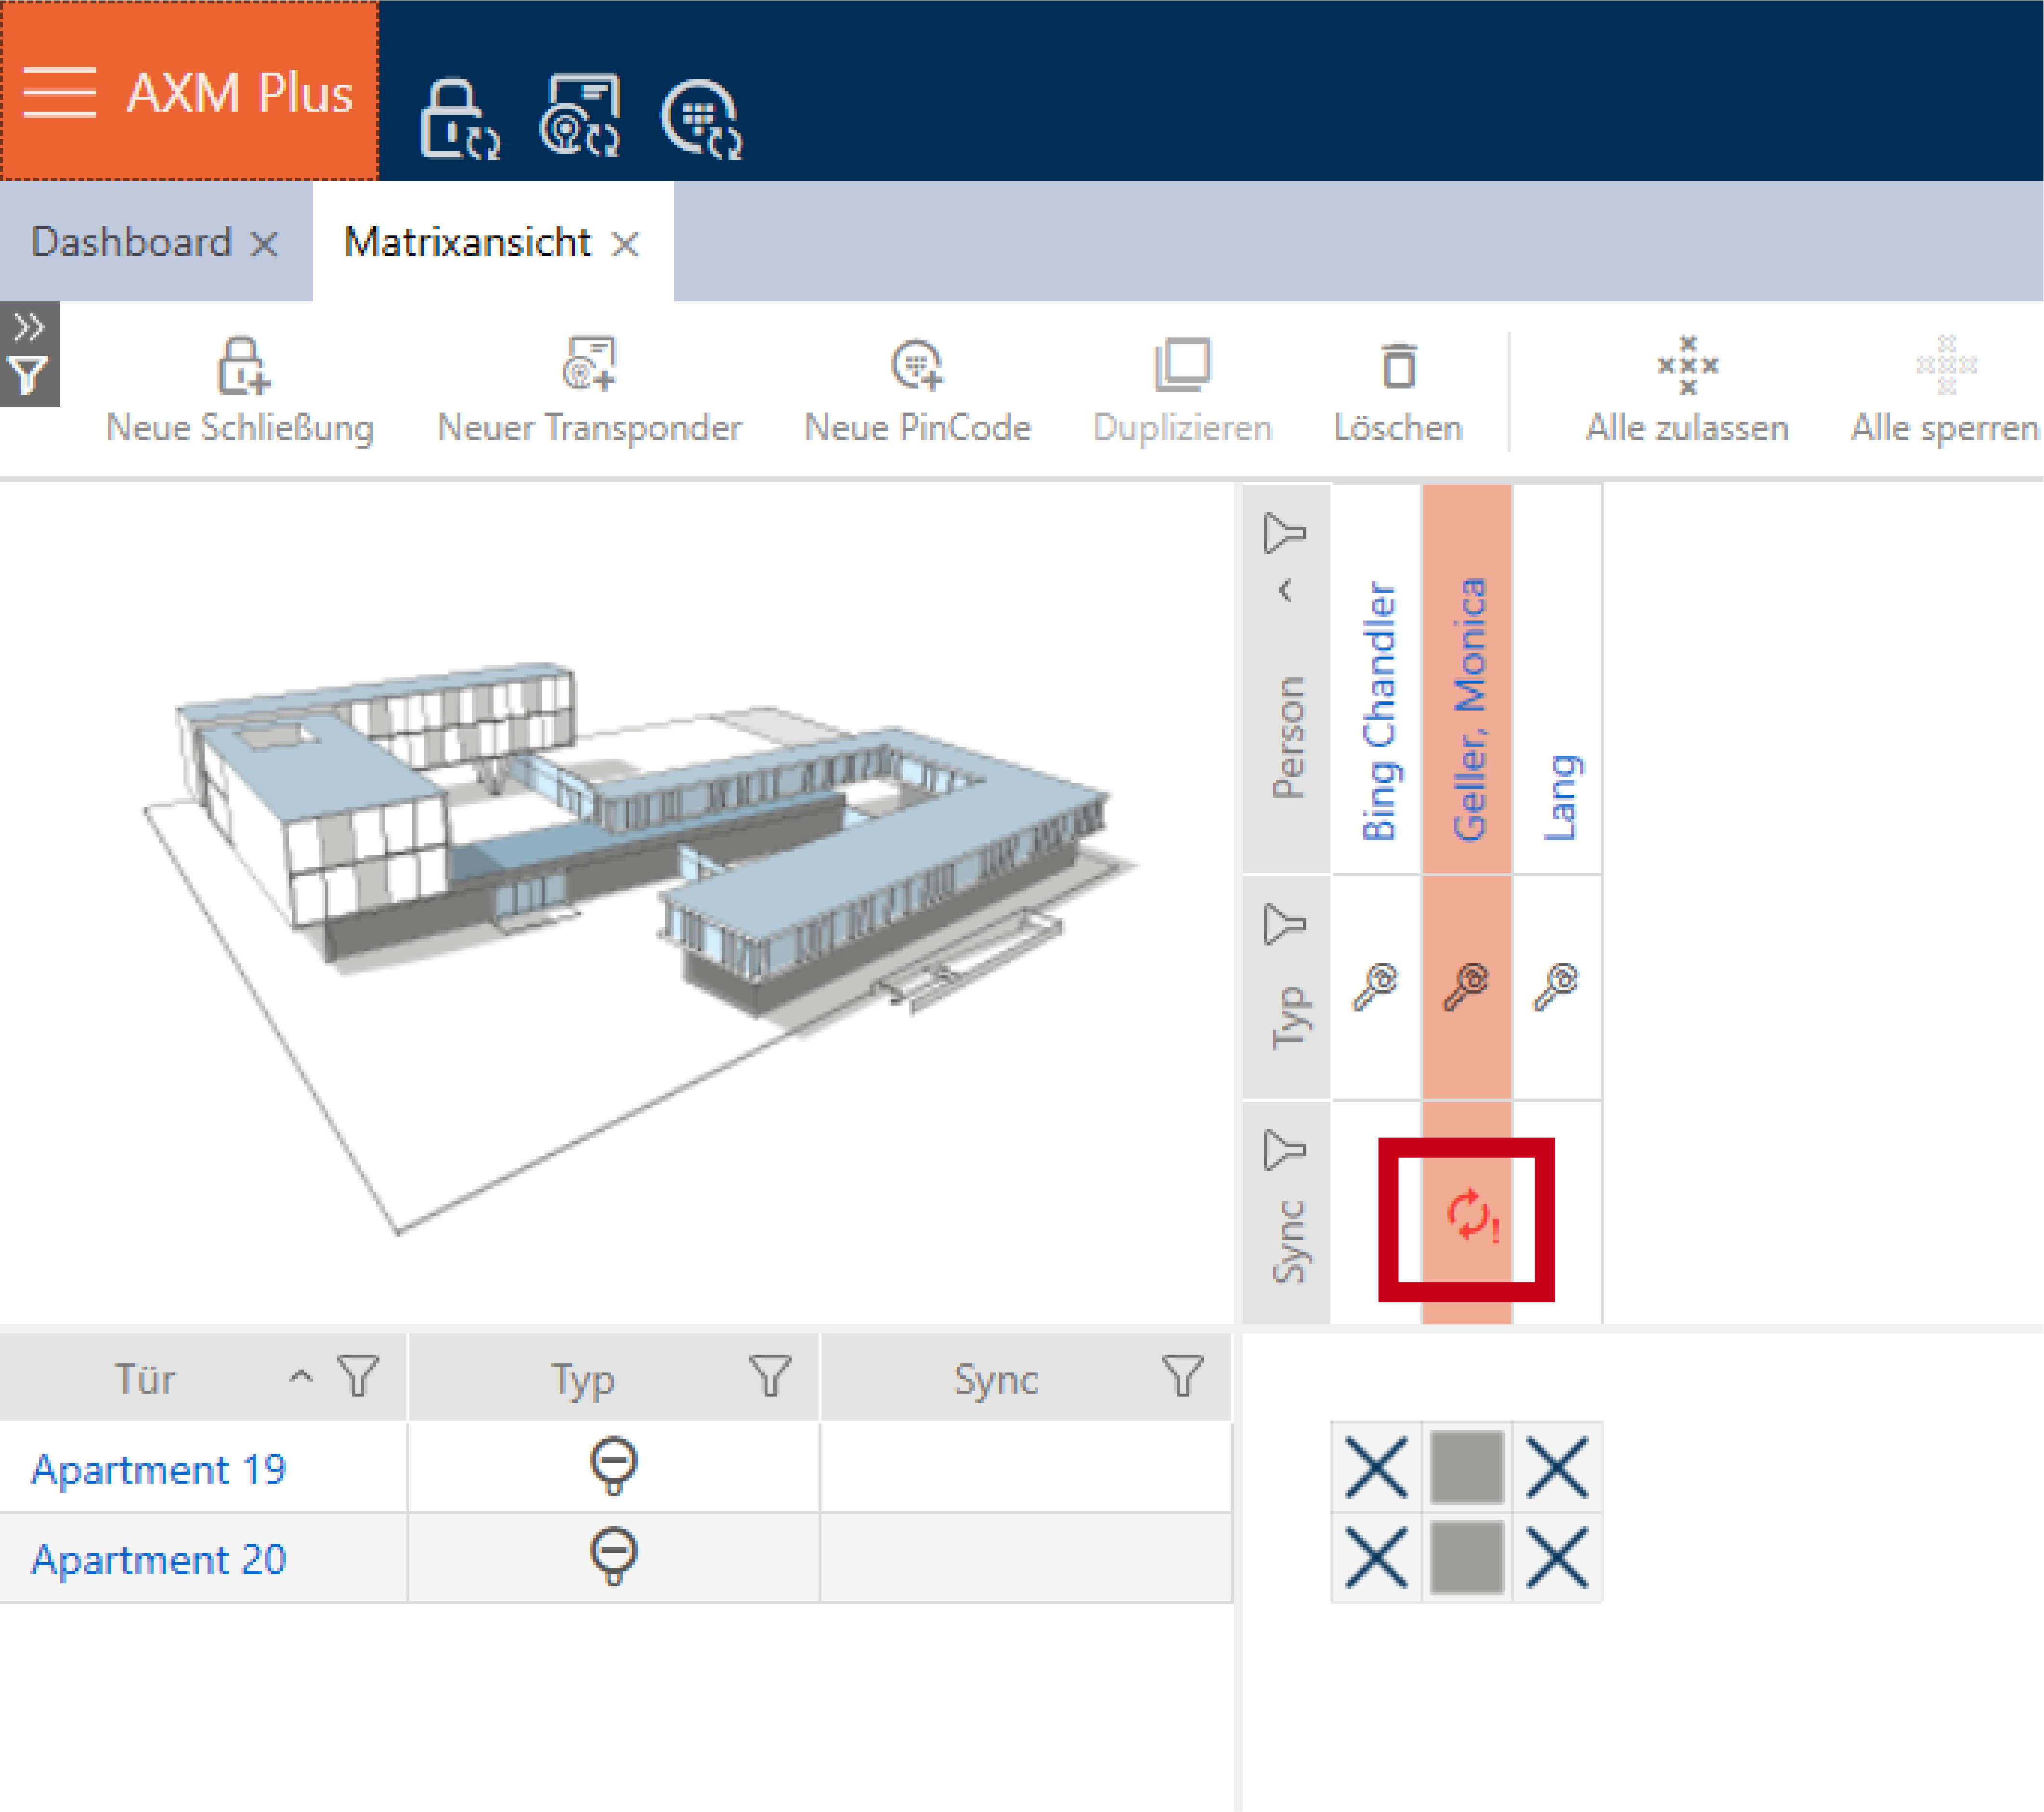This screenshot has width=2044, height=1812.
Task: Open the AXM Plus hamburger menu
Action: tap(60, 92)
